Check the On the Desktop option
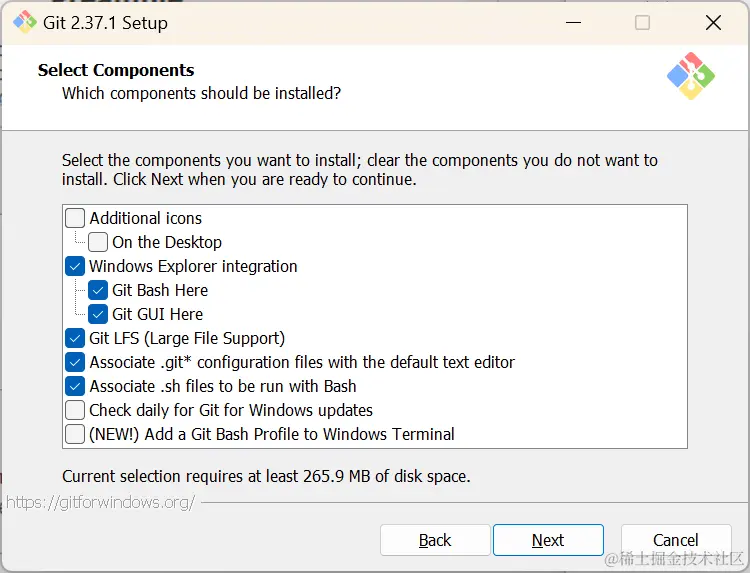 tap(98, 242)
